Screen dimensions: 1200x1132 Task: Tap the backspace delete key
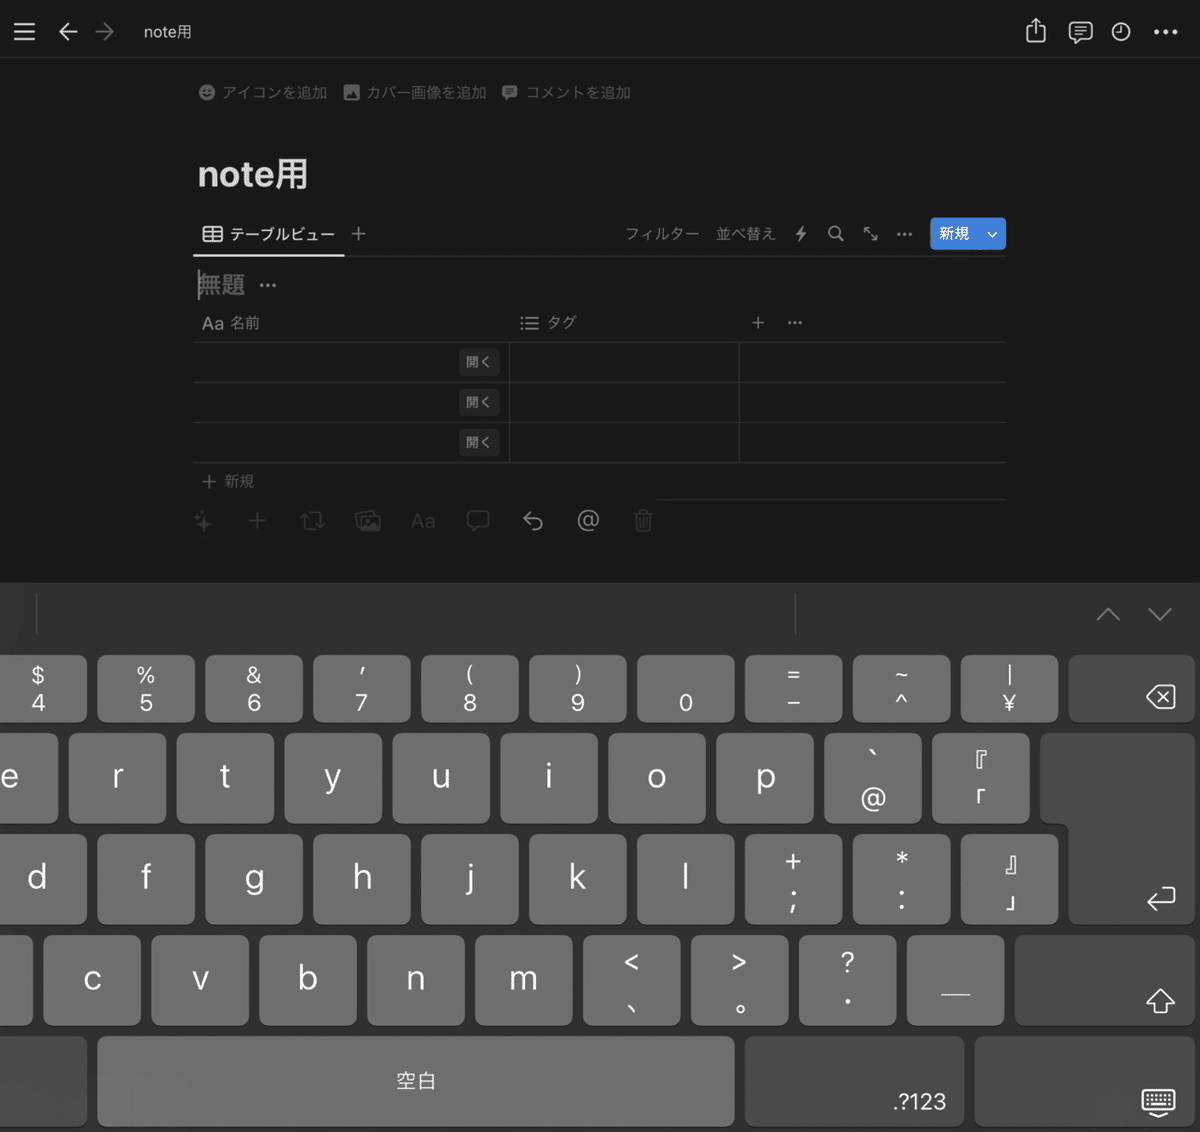coord(1131,689)
